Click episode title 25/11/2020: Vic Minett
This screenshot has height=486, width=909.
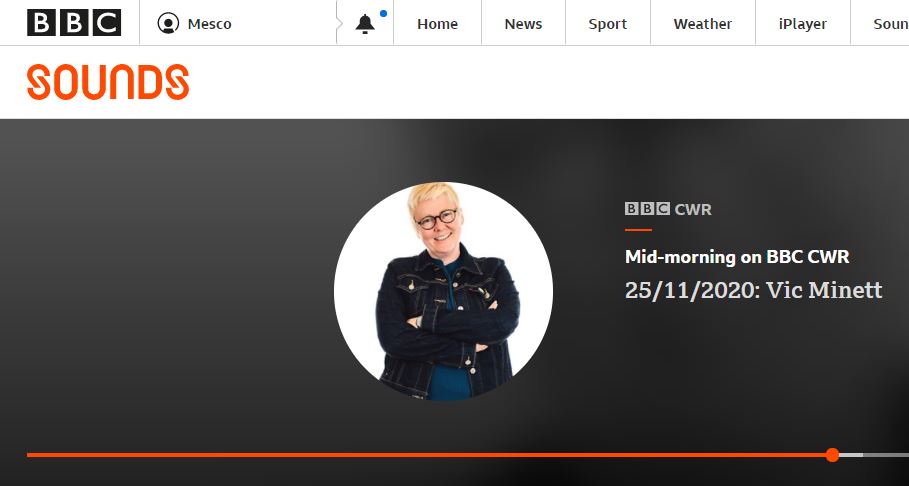pyautogui.click(x=754, y=289)
